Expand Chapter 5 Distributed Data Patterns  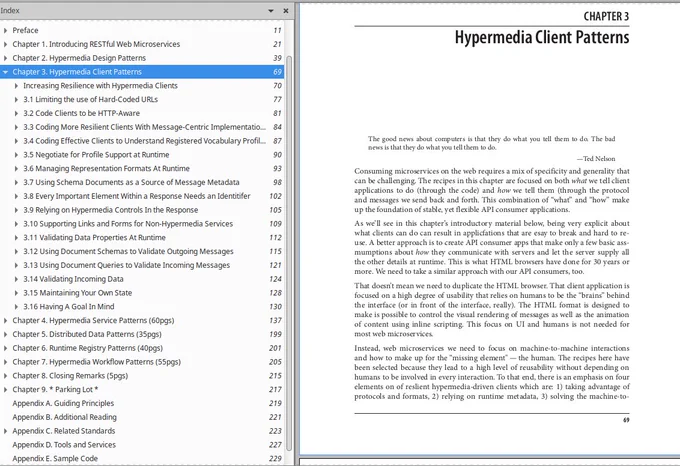click(5, 335)
